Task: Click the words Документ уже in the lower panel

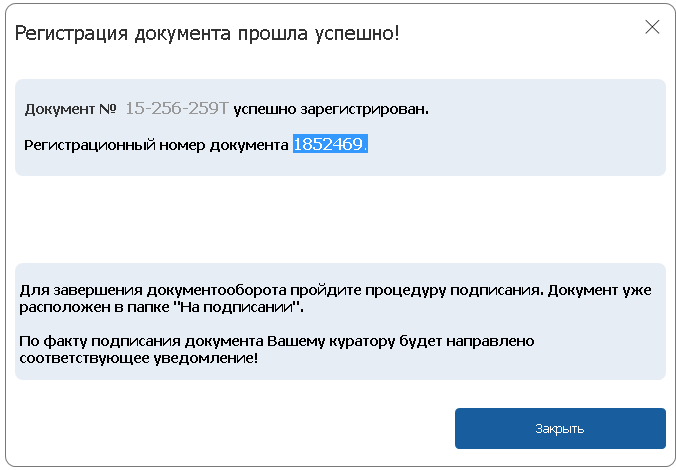Action: click(x=600, y=290)
